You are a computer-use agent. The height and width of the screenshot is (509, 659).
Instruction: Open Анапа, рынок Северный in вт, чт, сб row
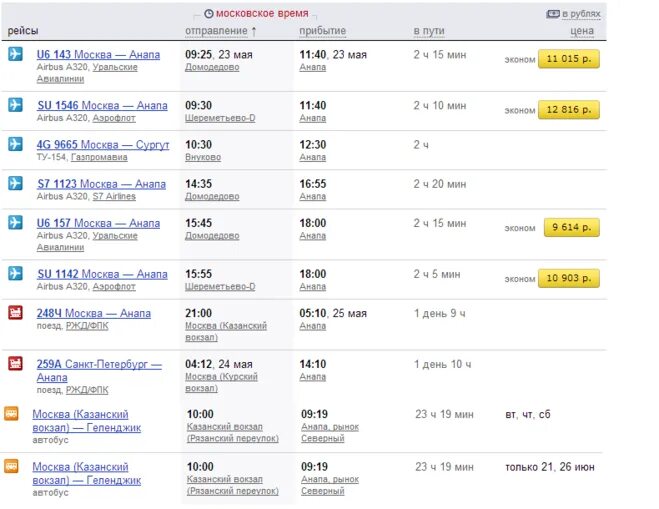coord(330,433)
